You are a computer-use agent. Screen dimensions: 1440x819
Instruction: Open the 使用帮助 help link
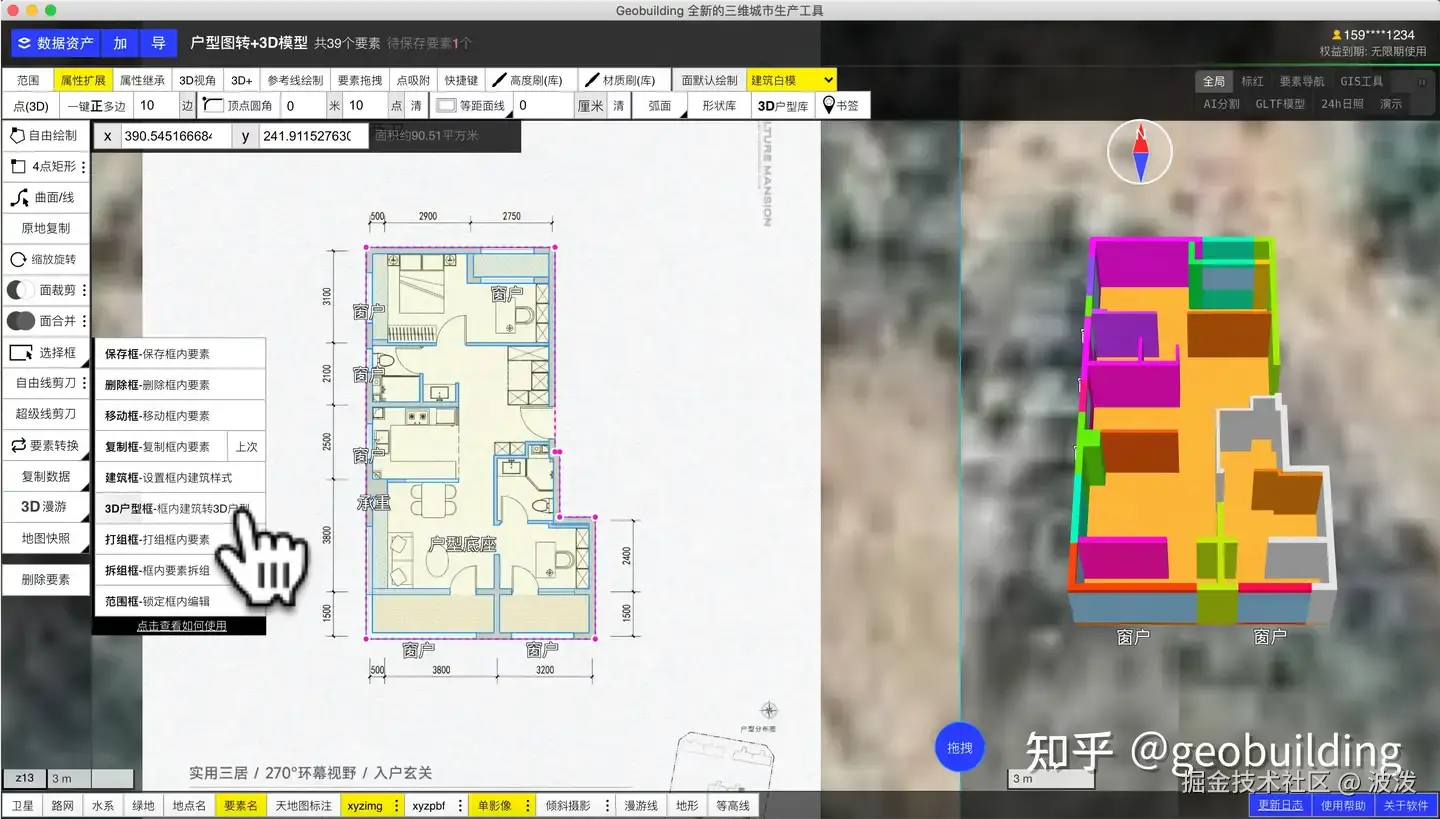click(1343, 805)
